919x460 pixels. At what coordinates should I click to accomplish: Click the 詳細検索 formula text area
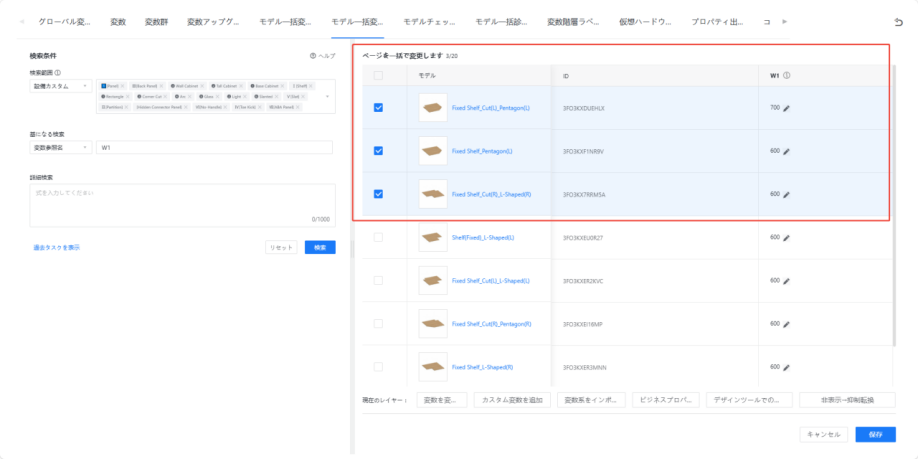point(183,206)
